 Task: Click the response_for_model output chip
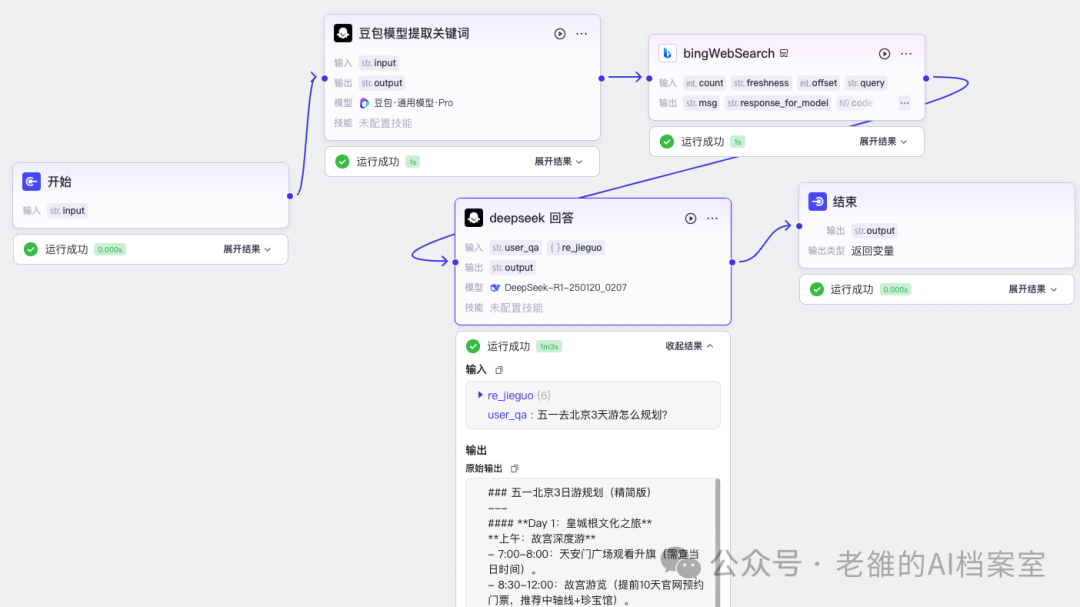778,103
